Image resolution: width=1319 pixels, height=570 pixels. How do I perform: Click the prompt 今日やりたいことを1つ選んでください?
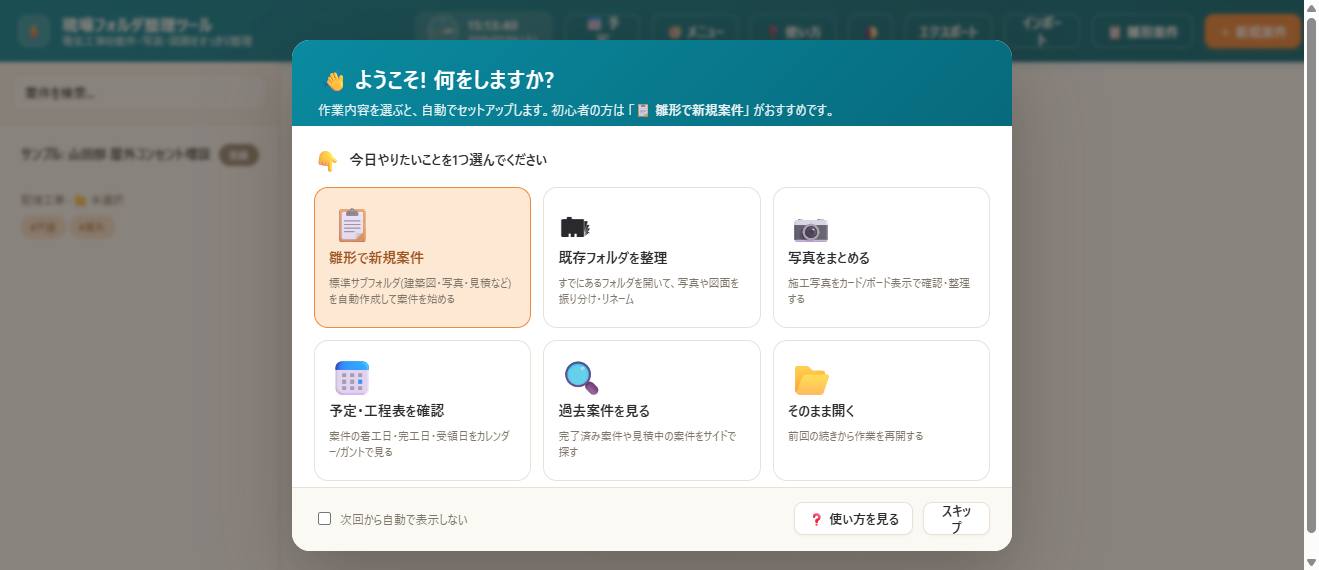(x=448, y=160)
